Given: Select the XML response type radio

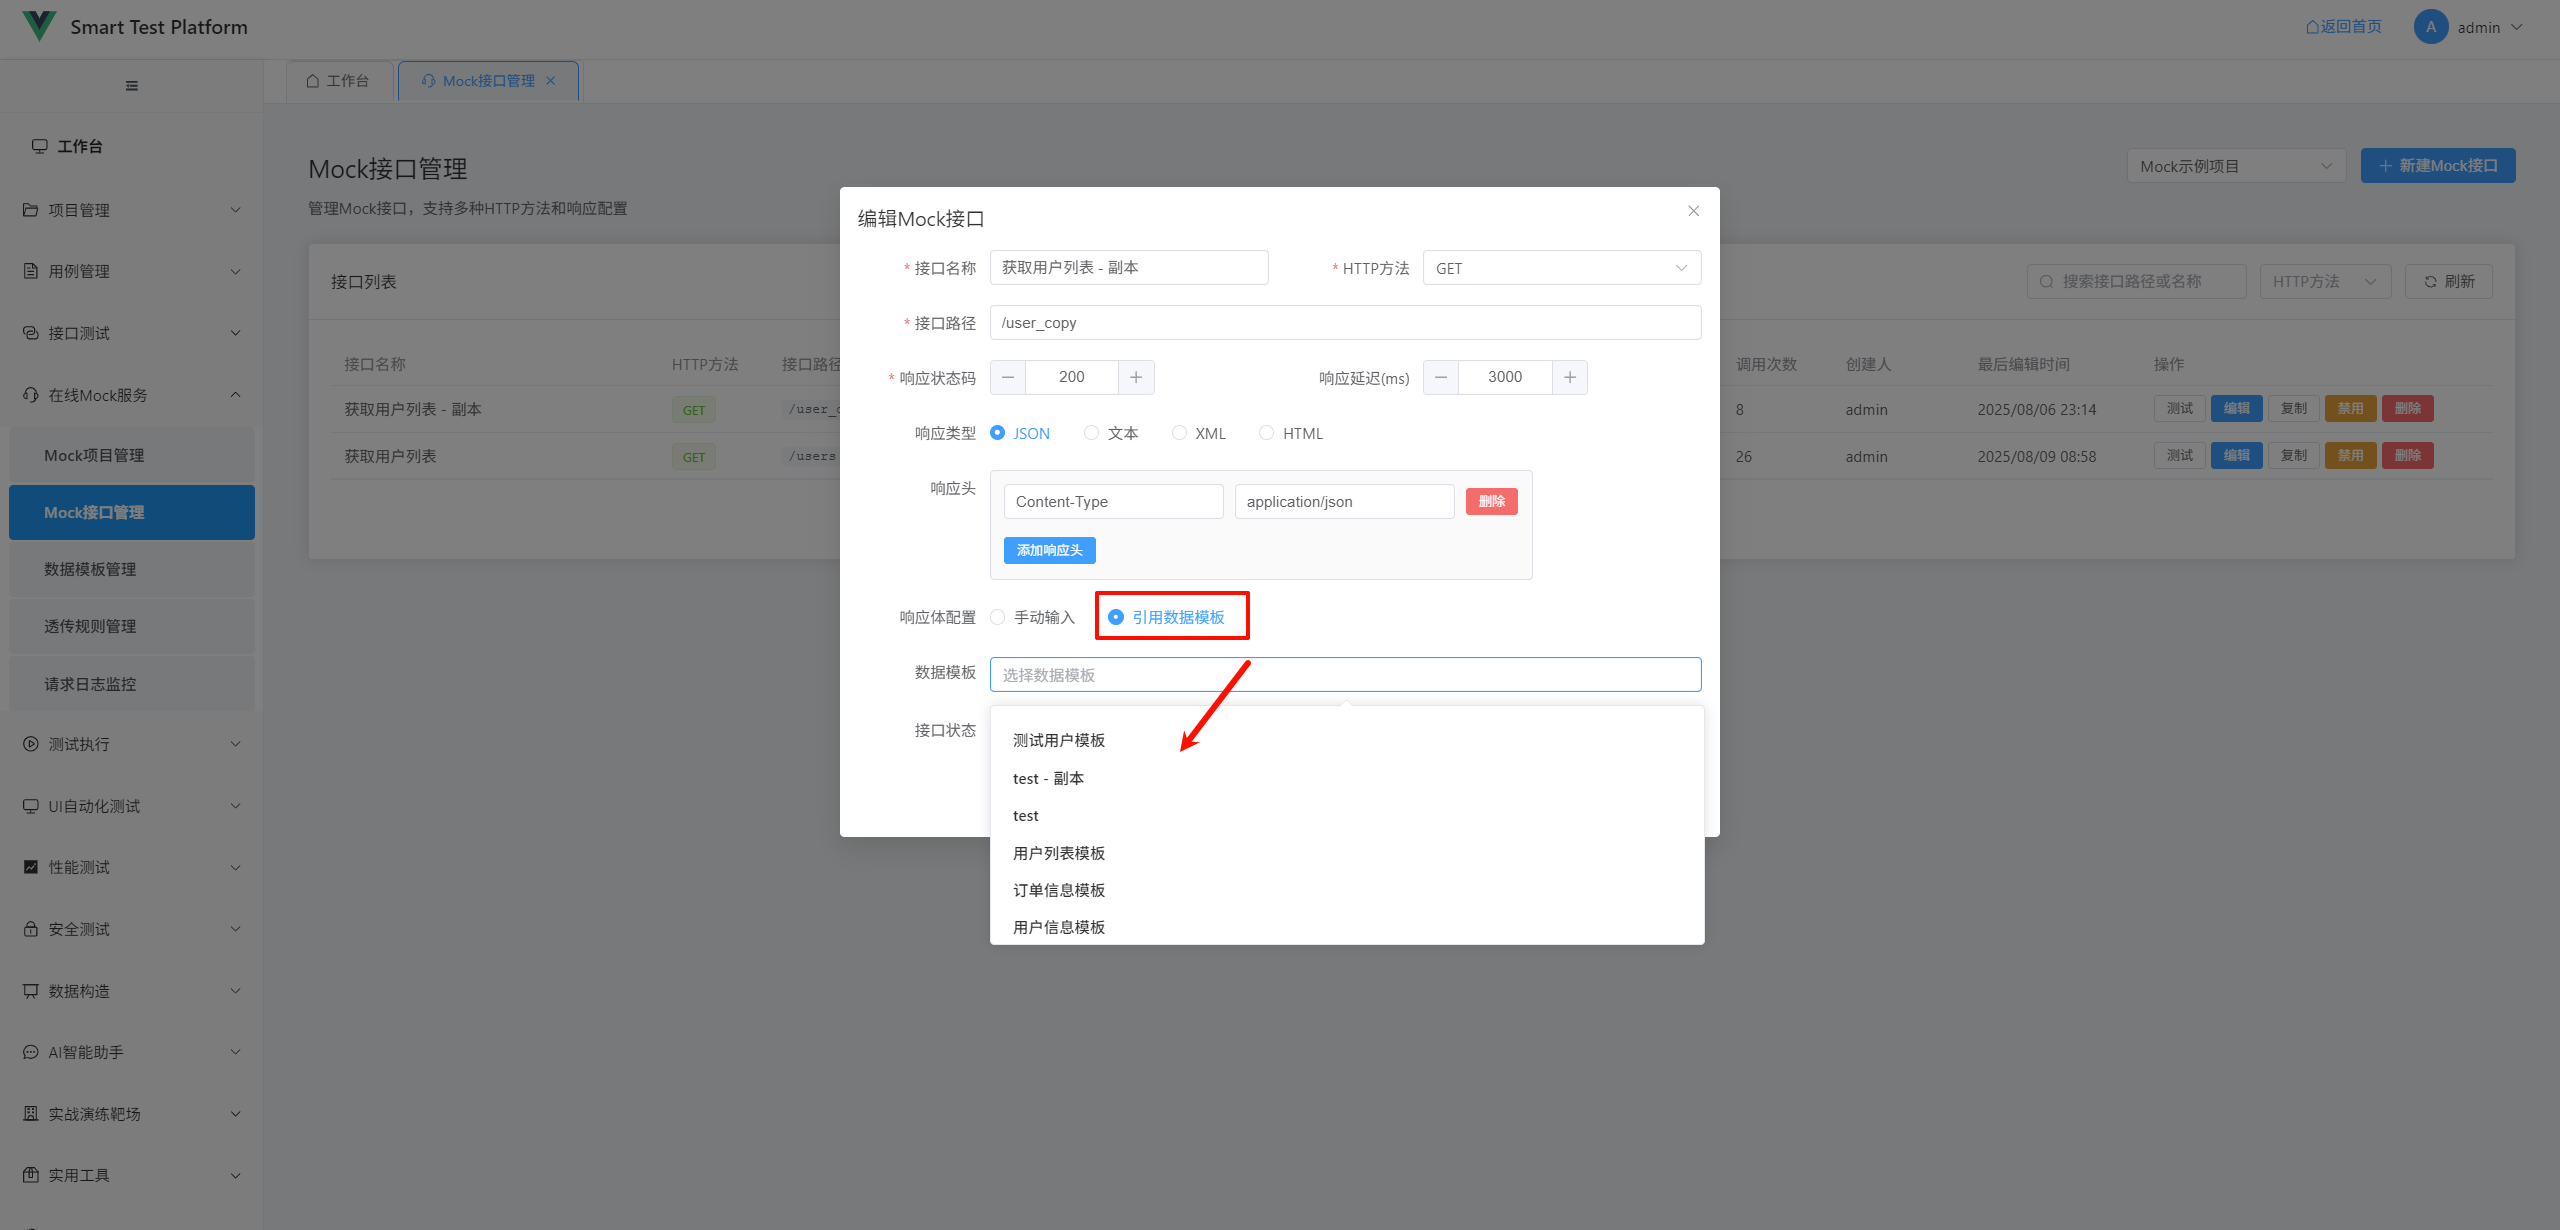Looking at the screenshot, I should coord(1180,433).
